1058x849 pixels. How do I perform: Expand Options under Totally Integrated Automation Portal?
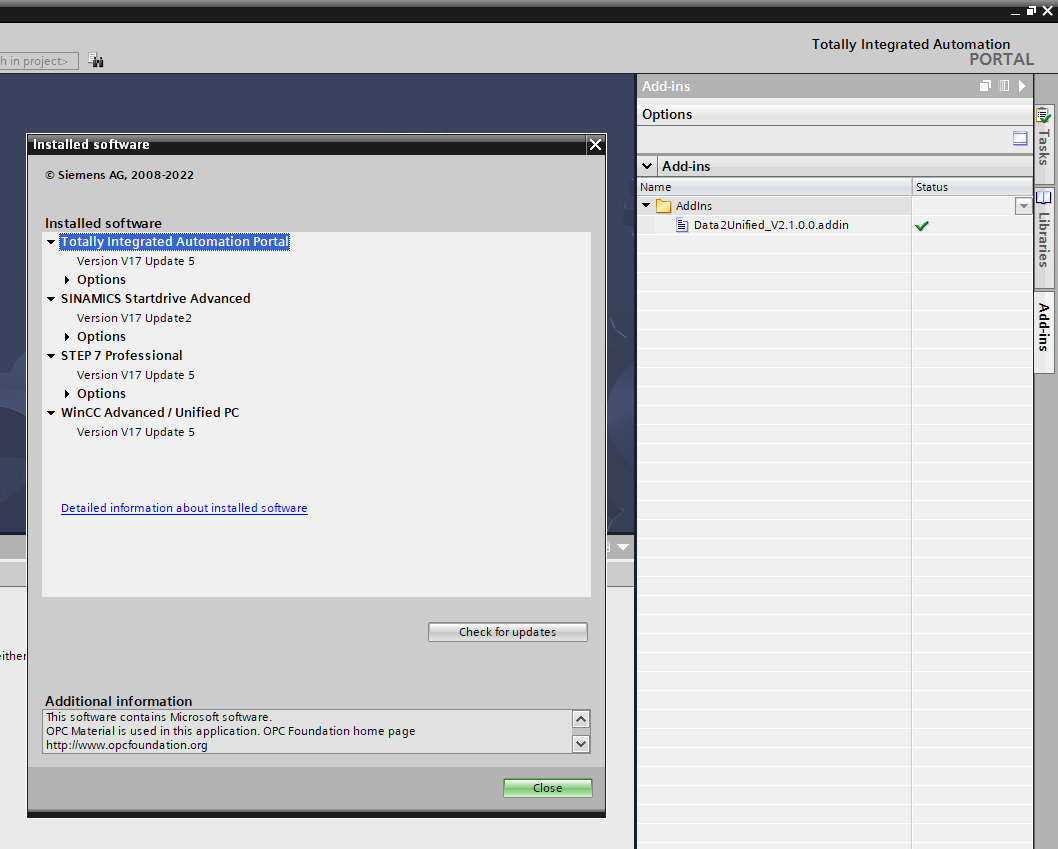coord(67,279)
